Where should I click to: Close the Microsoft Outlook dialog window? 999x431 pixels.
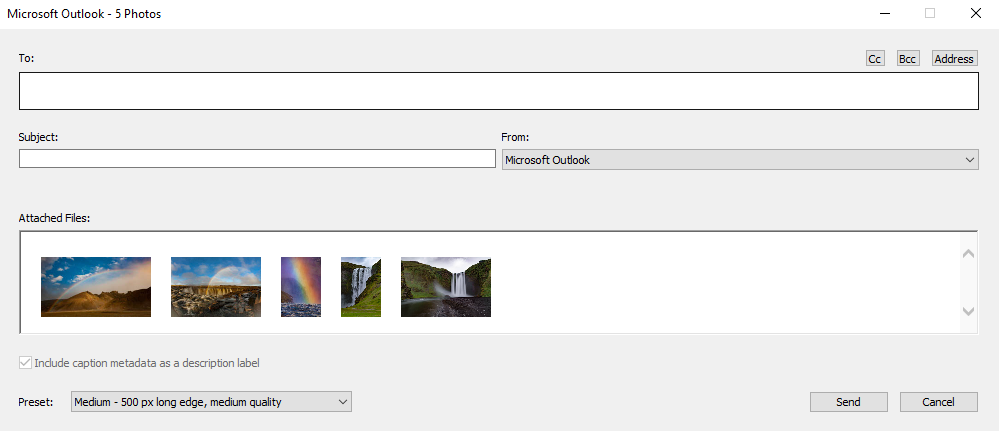pos(975,13)
